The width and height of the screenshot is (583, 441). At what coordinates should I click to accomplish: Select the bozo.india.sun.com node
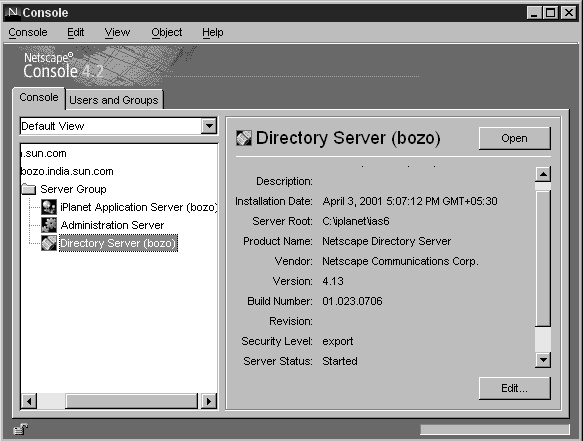tap(67, 171)
